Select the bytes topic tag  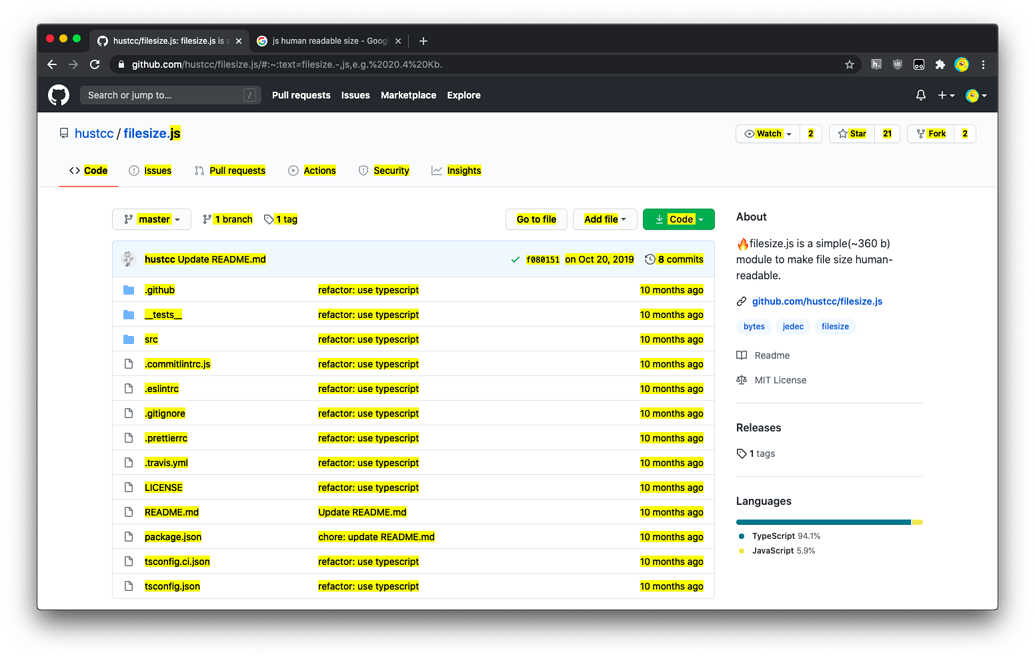click(754, 326)
